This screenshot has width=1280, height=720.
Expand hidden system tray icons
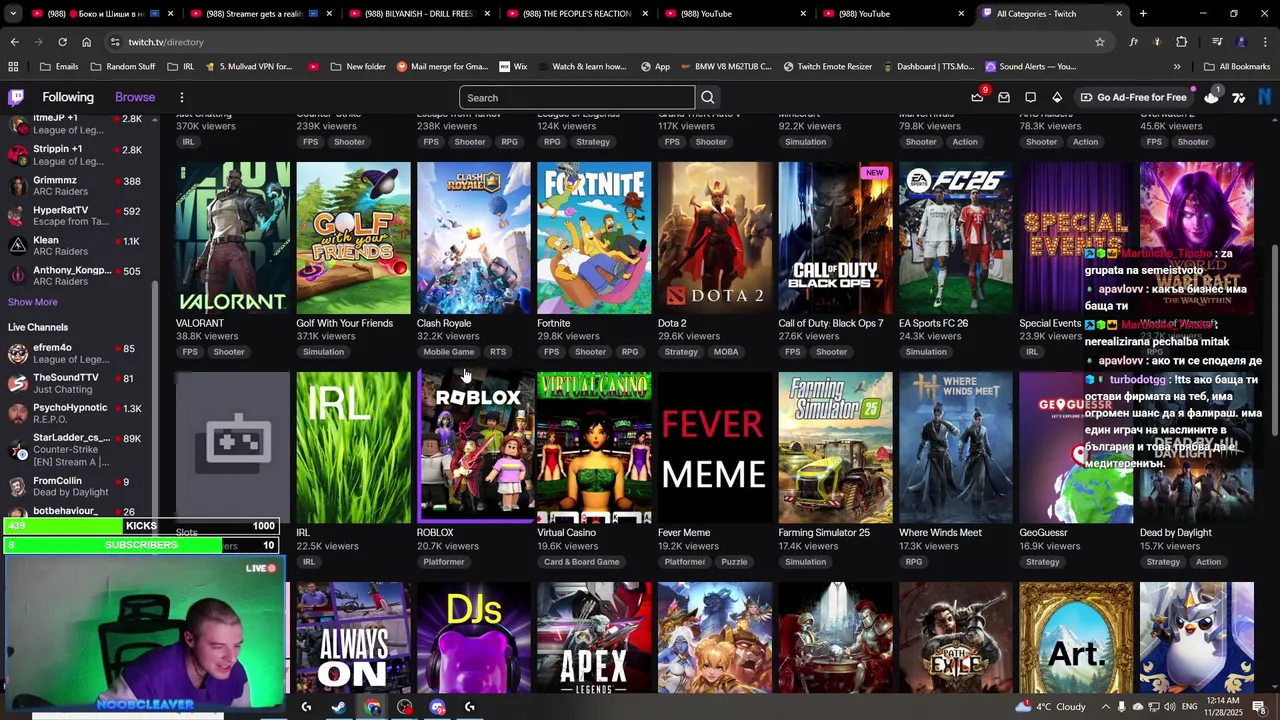tap(1105, 707)
